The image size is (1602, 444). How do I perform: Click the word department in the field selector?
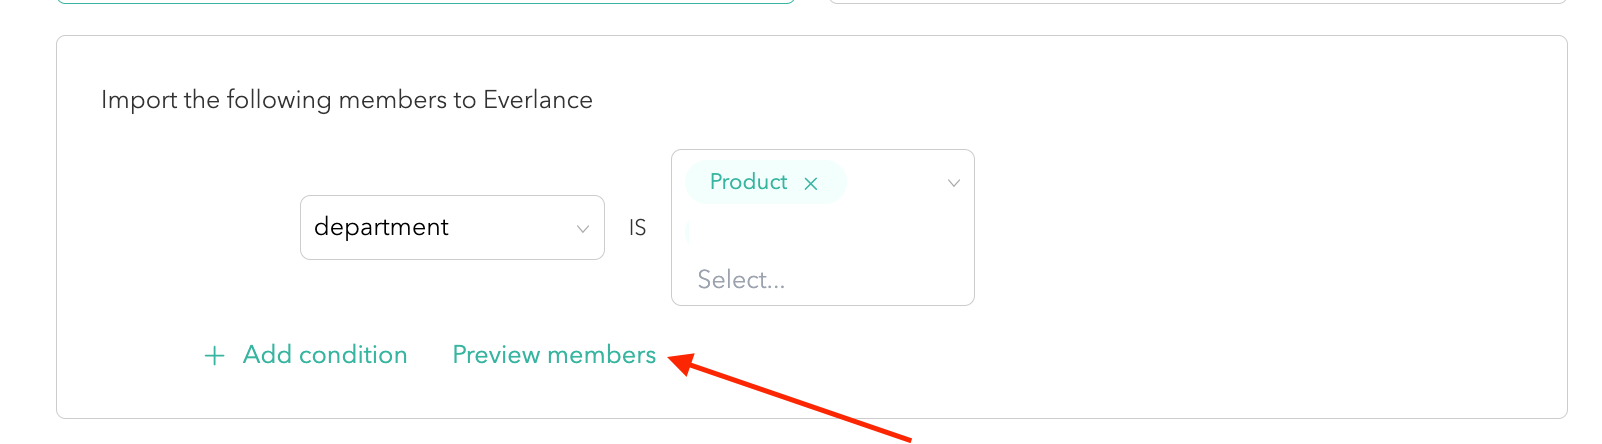tap(381, 228)
